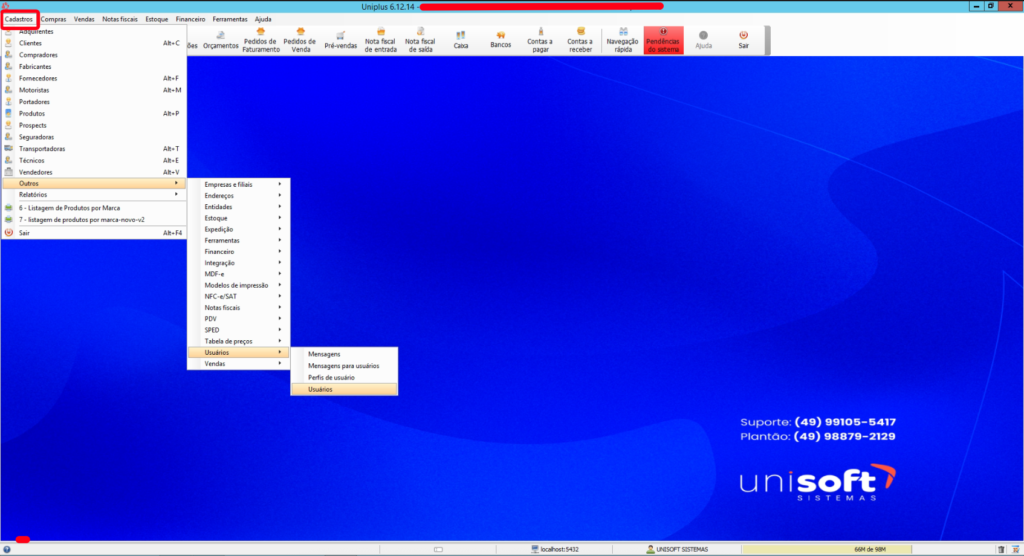Click Mensagens para usuários entry

click(x=343, y=365)
